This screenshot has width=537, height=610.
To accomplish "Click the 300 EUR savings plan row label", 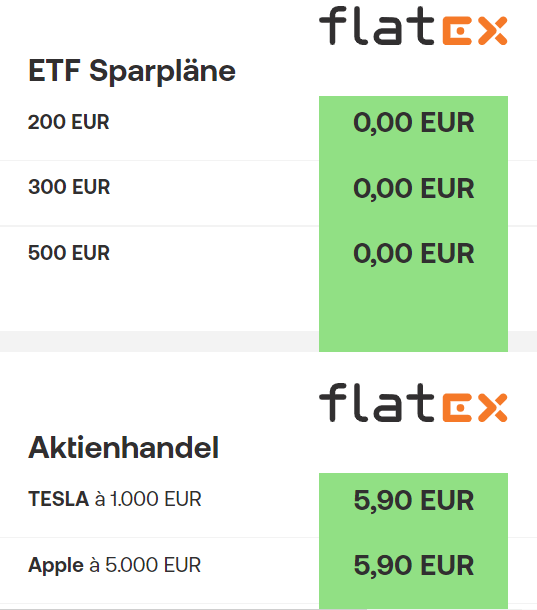I will 69,187.
